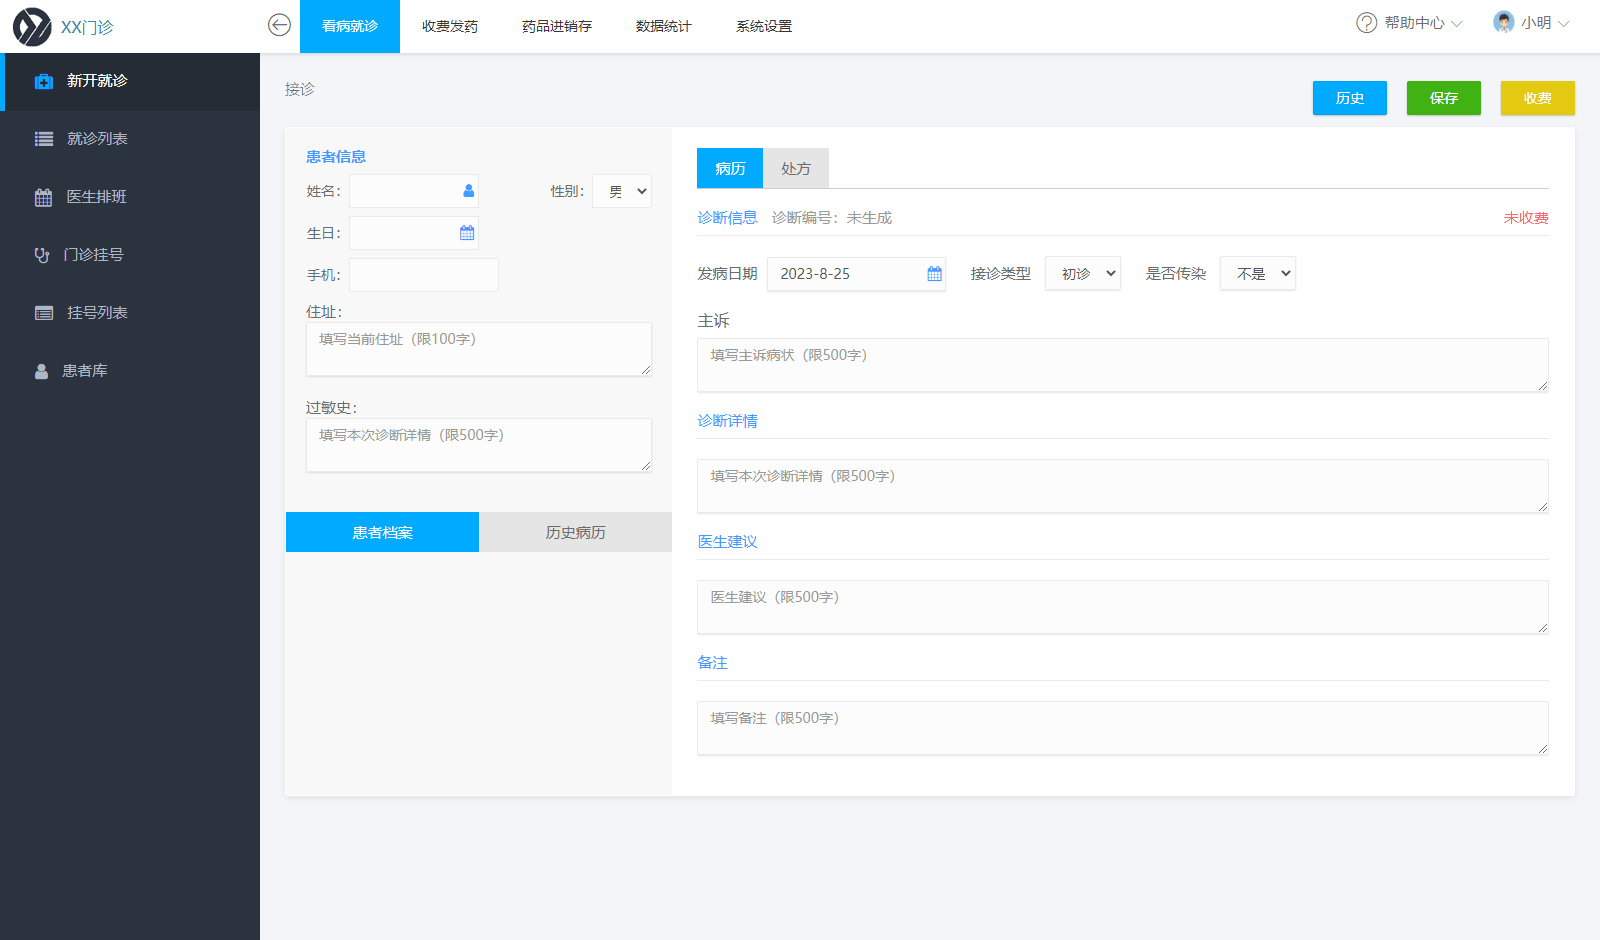The width and height of the screenshot is (1600, 940).
Task: Click the yellow 收费 button
Action: click(x=1537, y=98)
